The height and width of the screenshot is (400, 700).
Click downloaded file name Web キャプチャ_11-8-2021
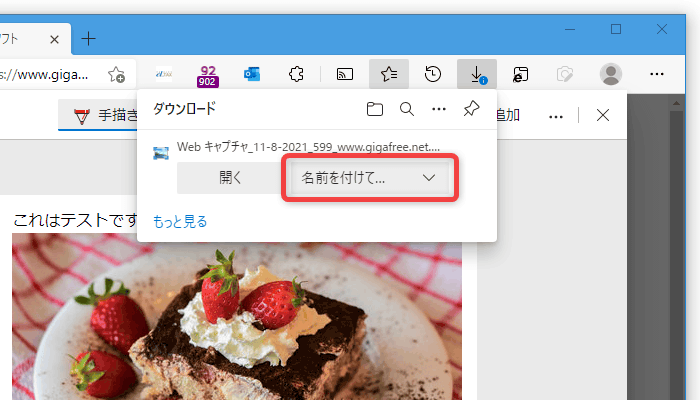308,146
